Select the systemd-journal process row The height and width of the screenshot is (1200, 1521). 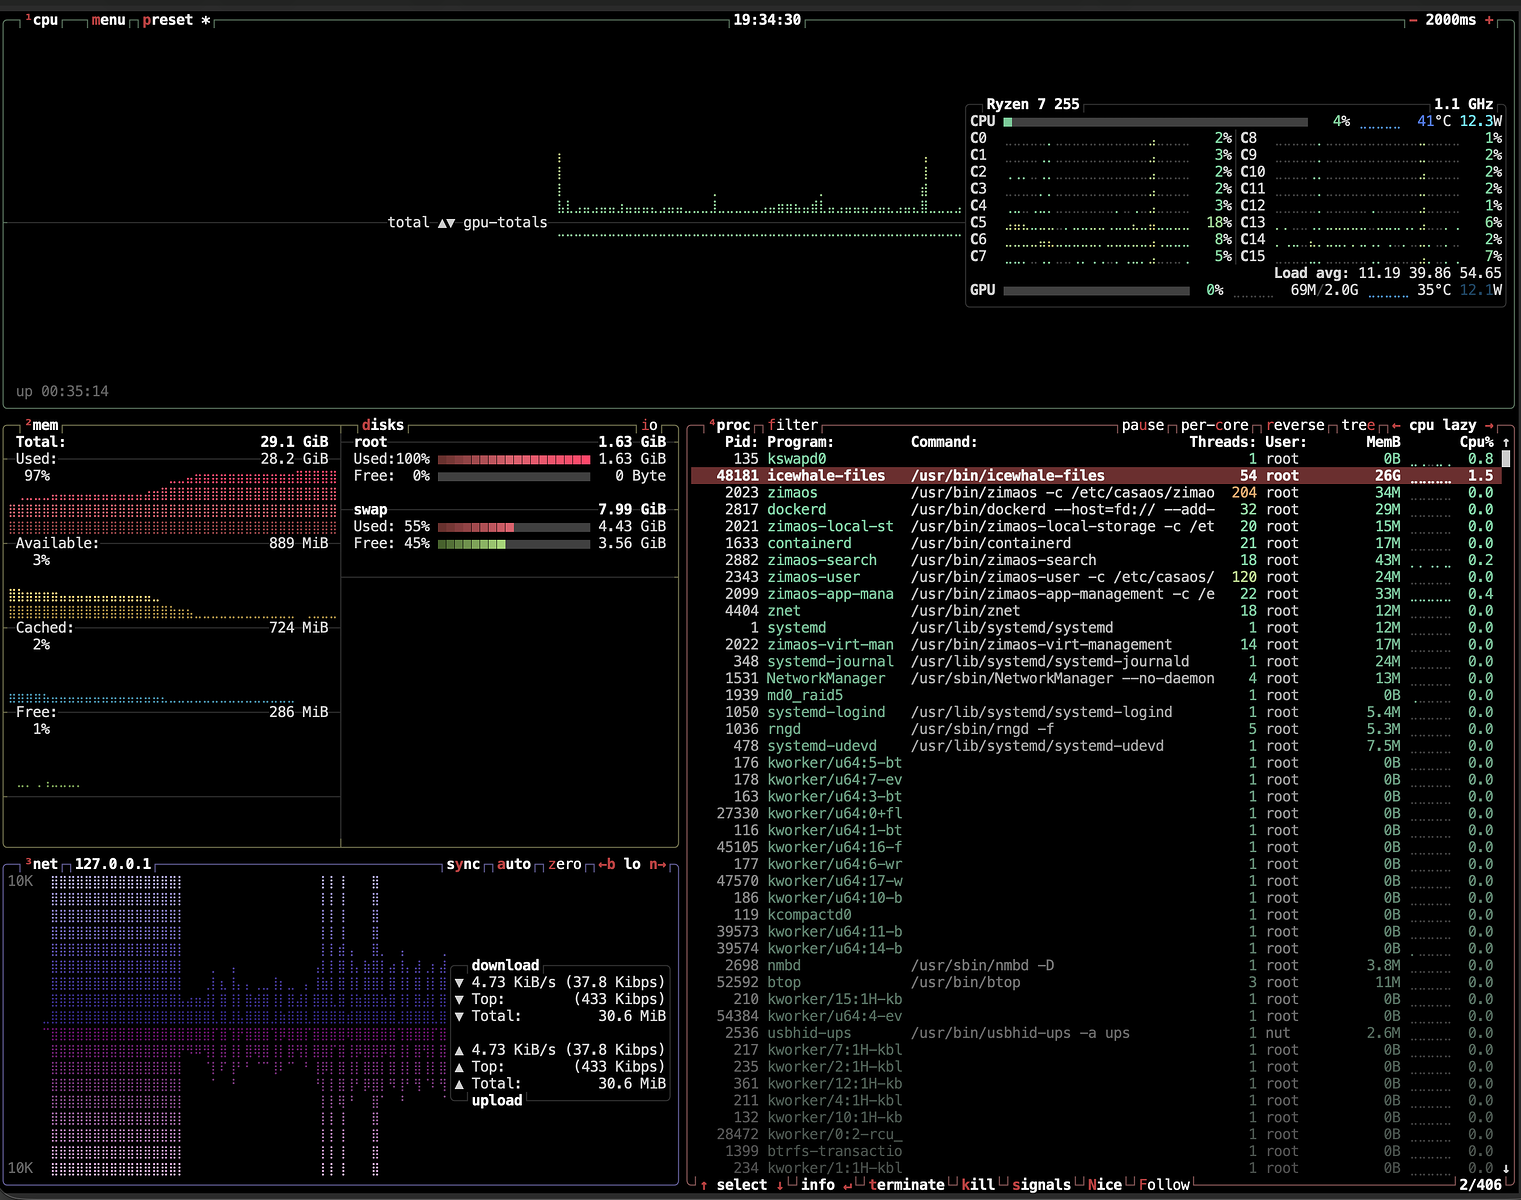[x=1096, y=662]
